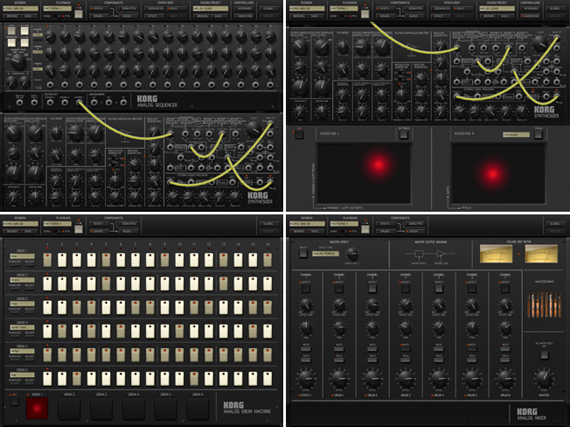Screen dimensions: 570x427
Task: Select KEYBOARD controller in sequencer view top bar
Action: [x=244, y=8]
